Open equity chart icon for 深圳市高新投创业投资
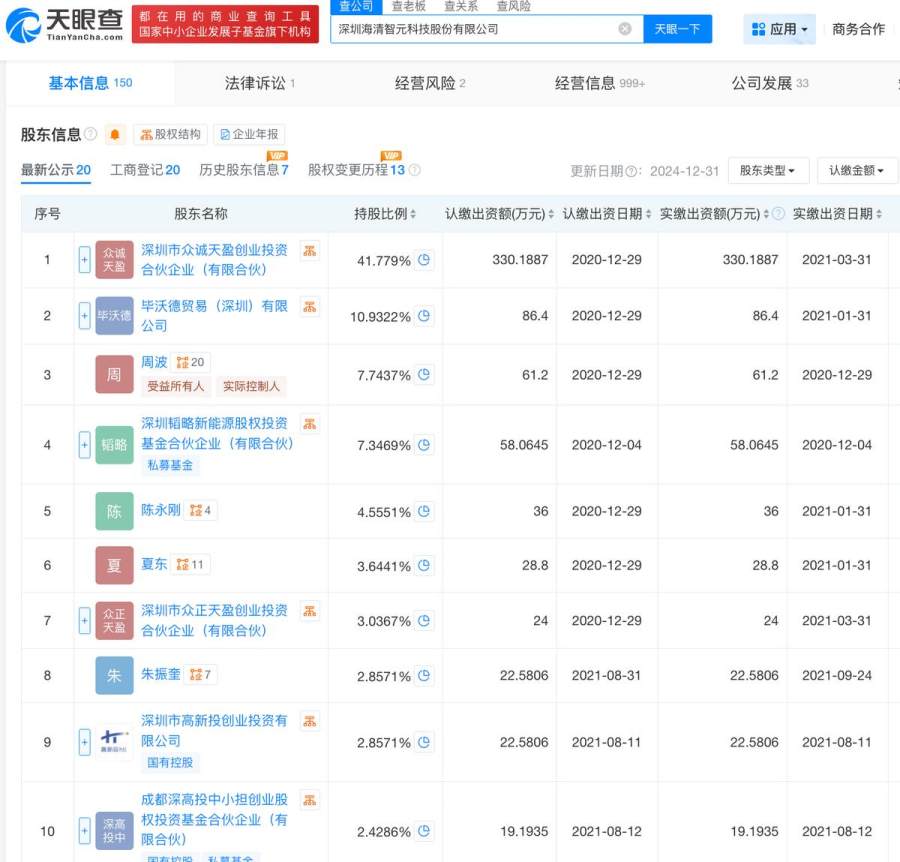This screenshot has height=862, width=900. 310,721
